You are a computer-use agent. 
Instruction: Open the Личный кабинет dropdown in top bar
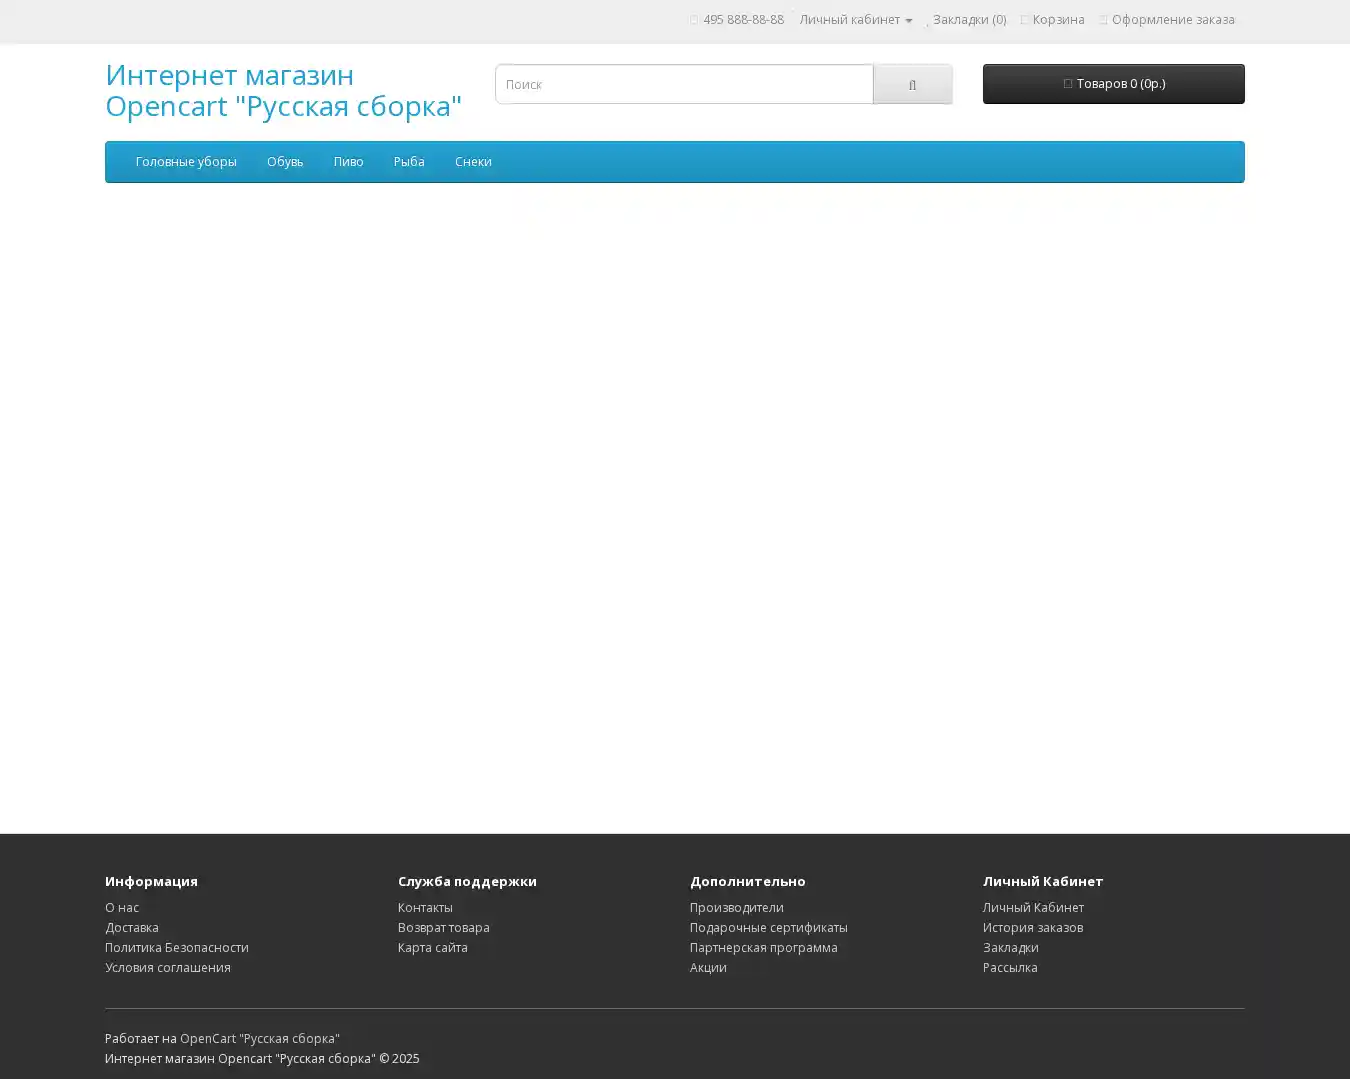[855, 20]
